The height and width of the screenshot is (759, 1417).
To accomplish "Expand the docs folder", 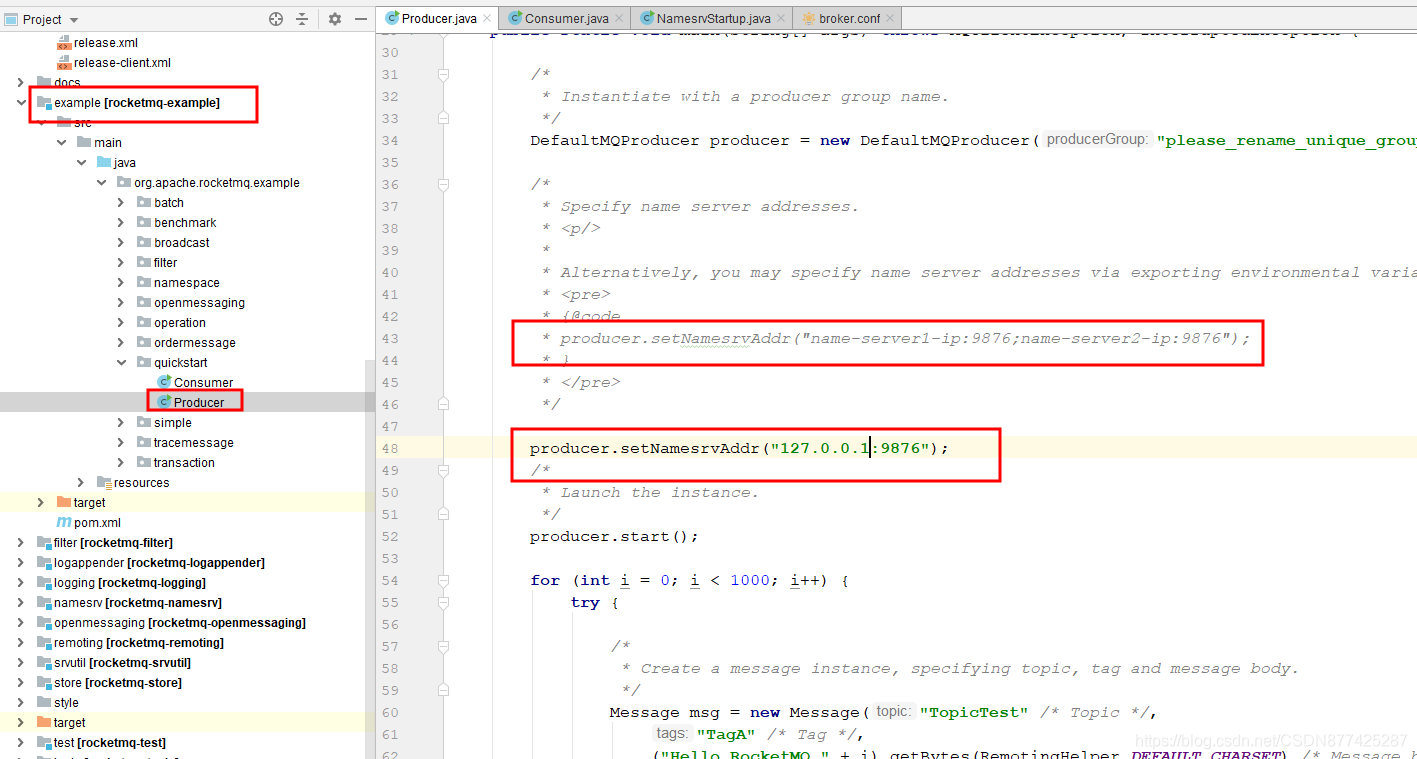I will point(21,82).
